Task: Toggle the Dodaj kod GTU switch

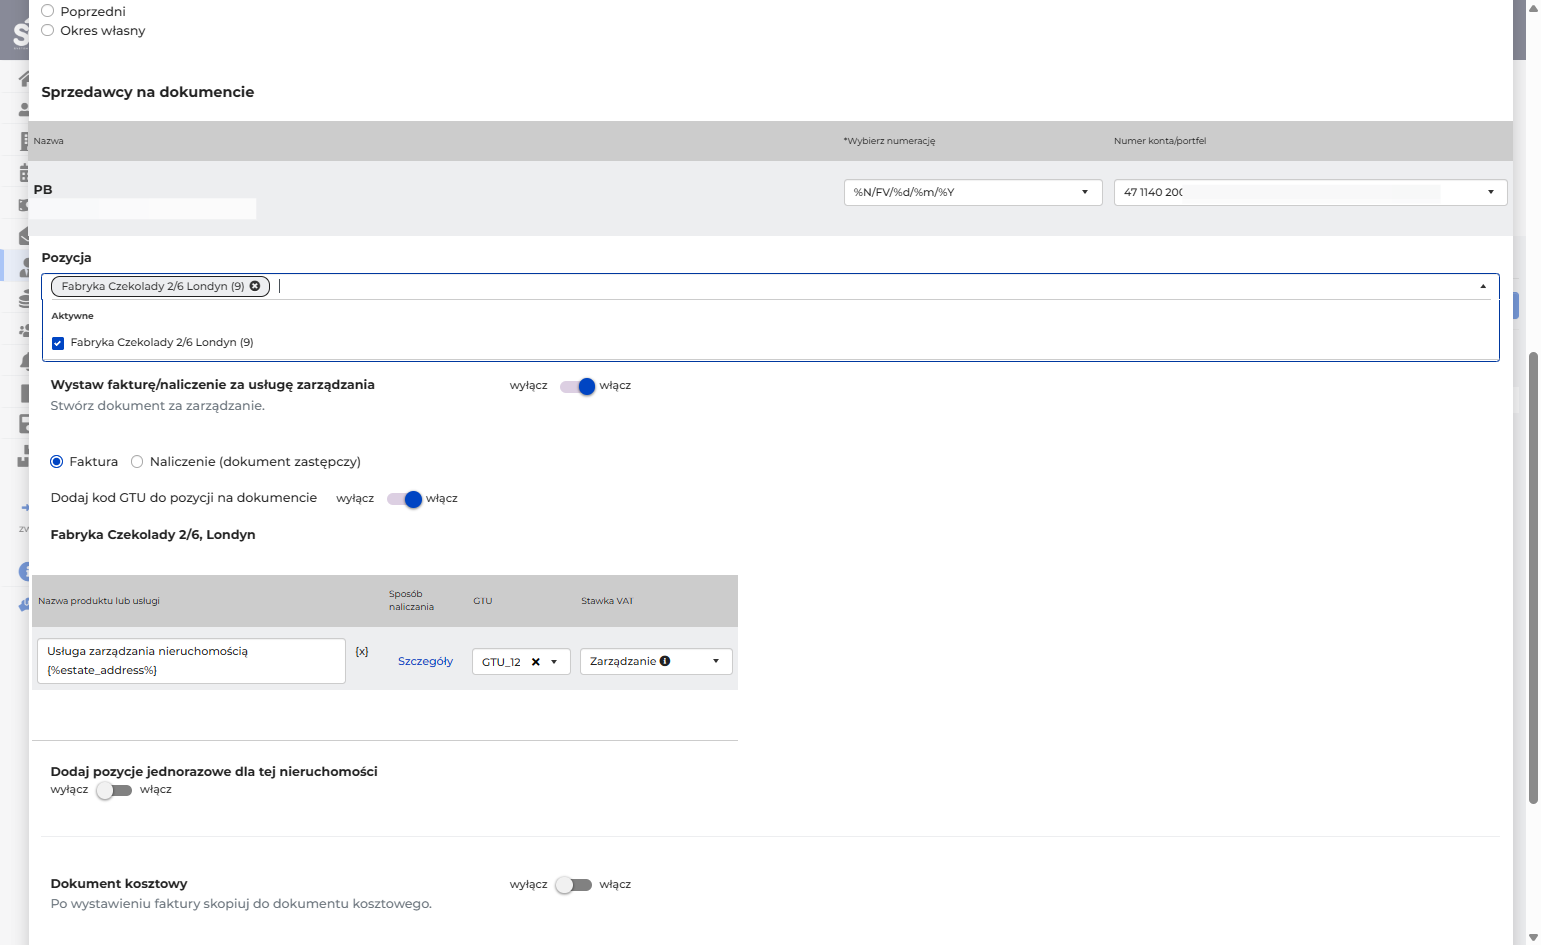Action: pos(405,499)
